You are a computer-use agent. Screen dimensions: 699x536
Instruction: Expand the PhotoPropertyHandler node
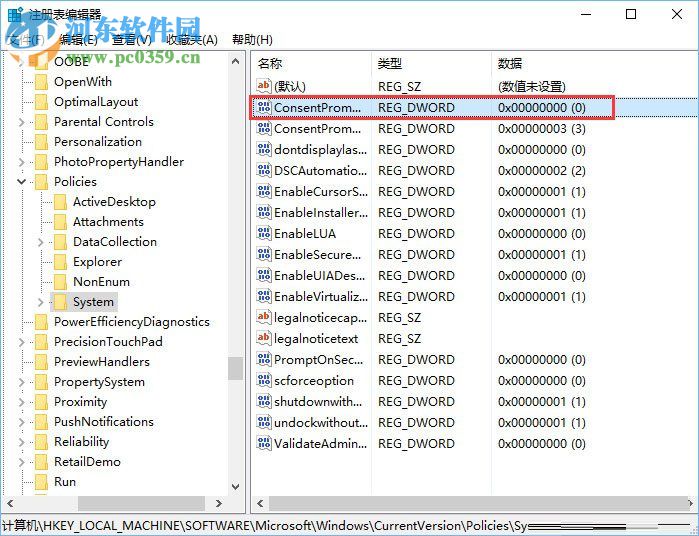point(21,161)
